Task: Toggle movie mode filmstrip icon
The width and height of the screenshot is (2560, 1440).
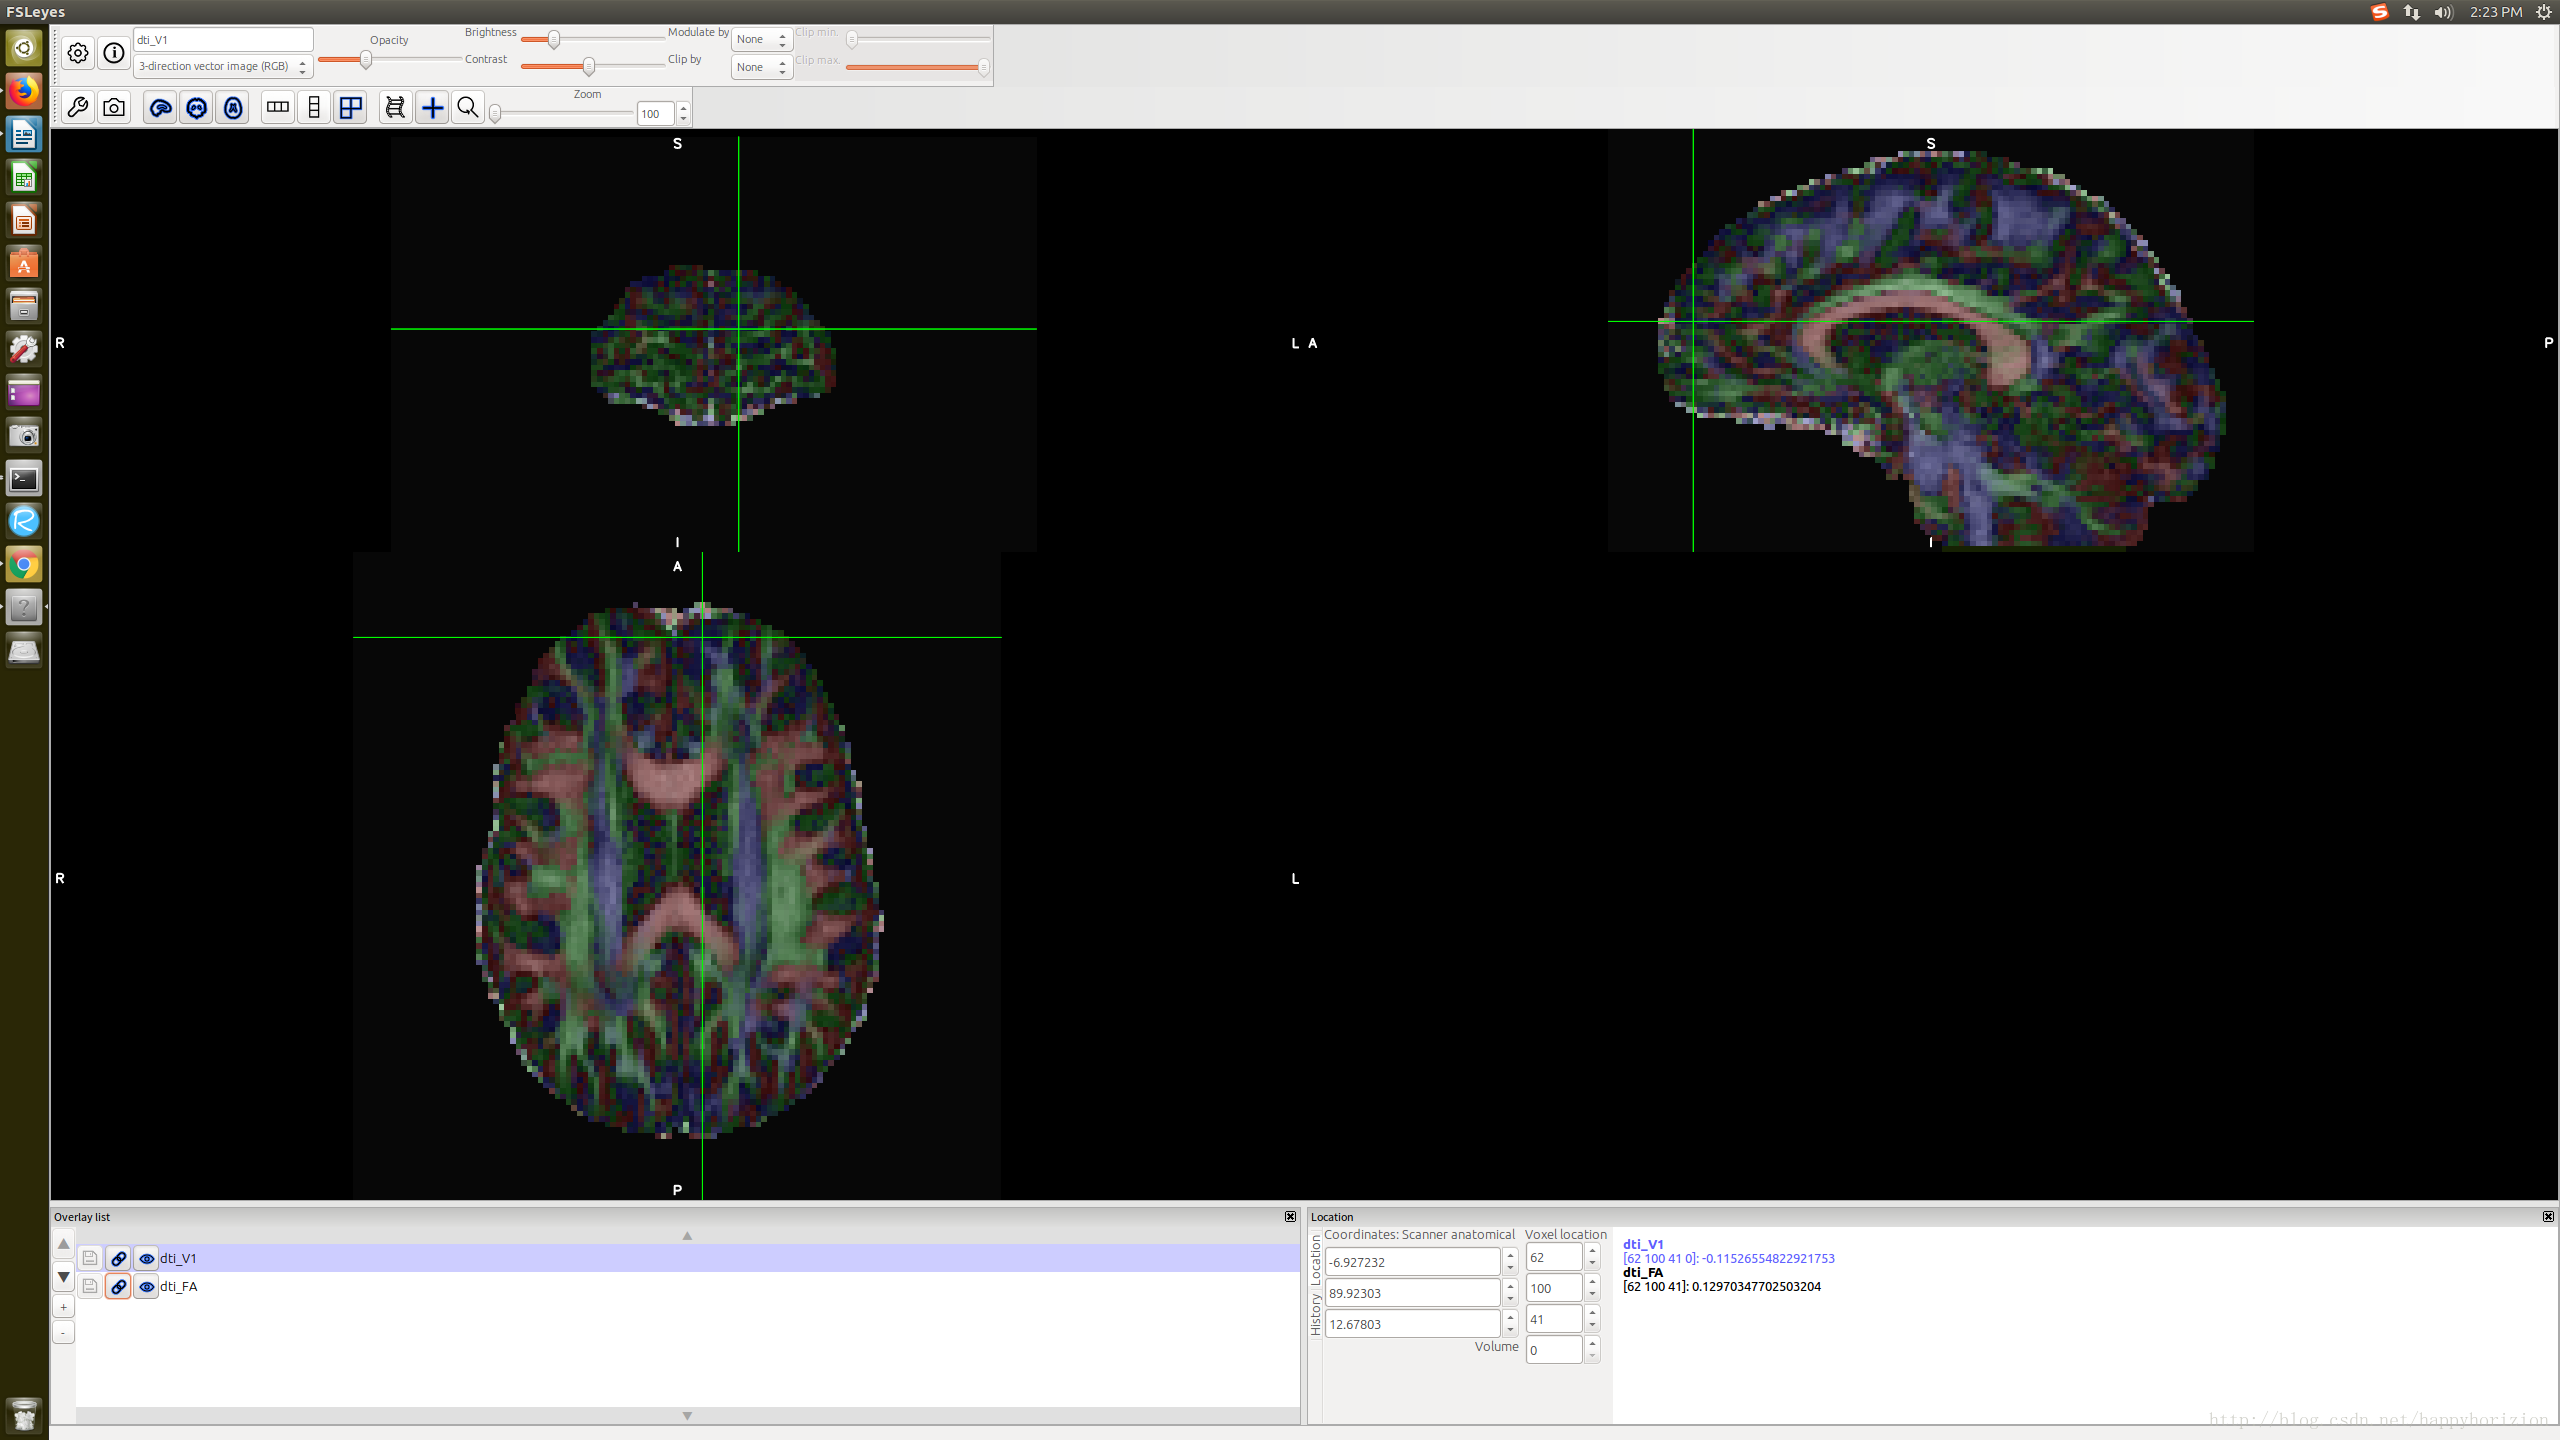Action: click(x=396, y=108)
